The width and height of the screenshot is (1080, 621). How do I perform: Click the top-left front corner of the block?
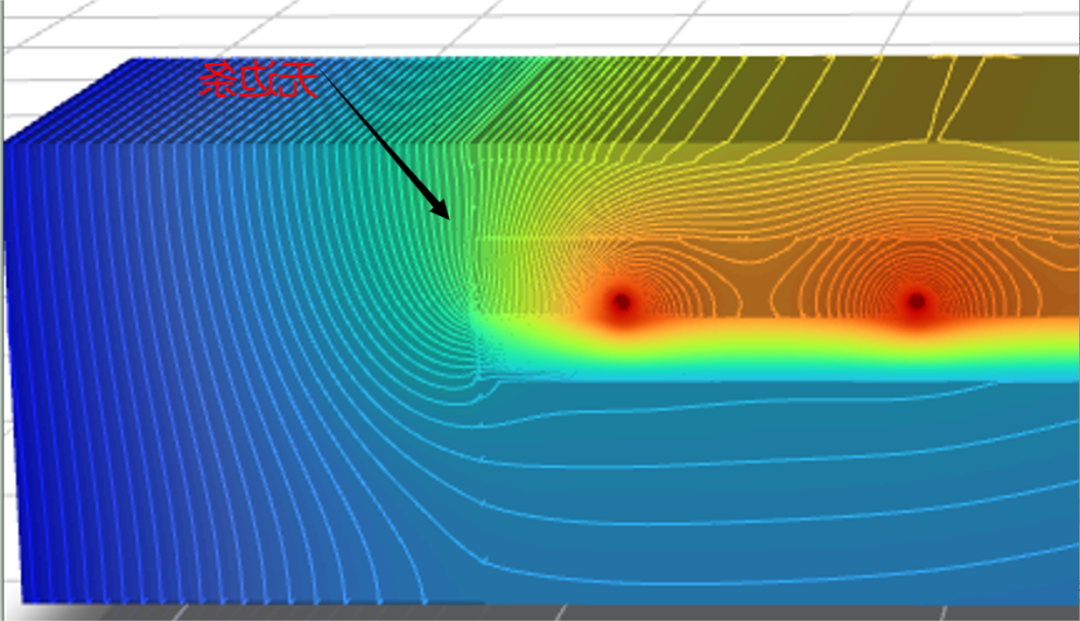[8, 143]
